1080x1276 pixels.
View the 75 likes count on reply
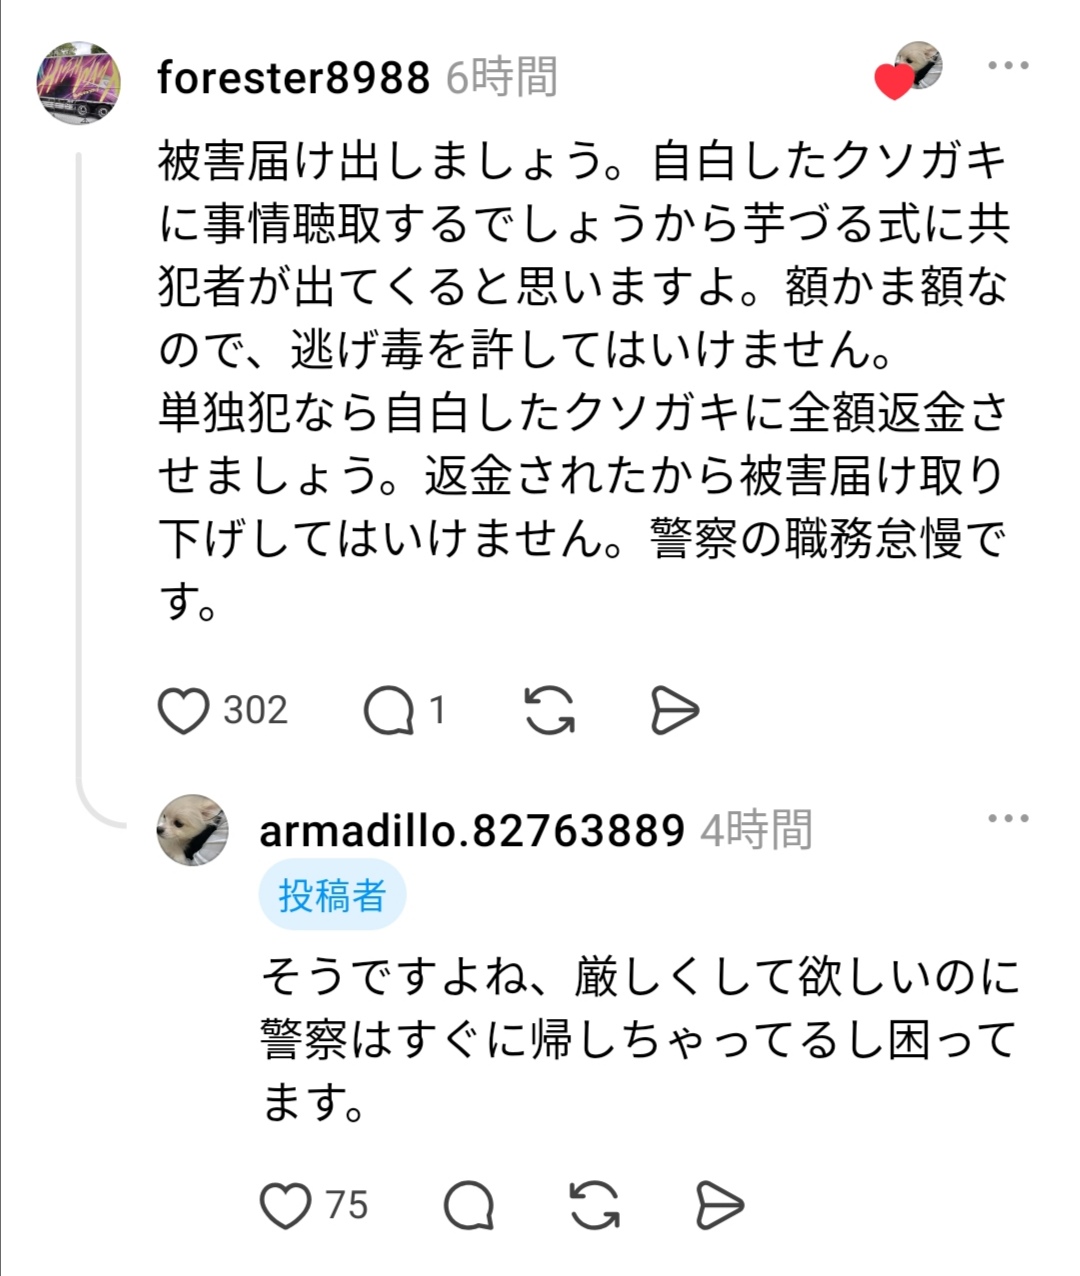tap(347, 1205)
